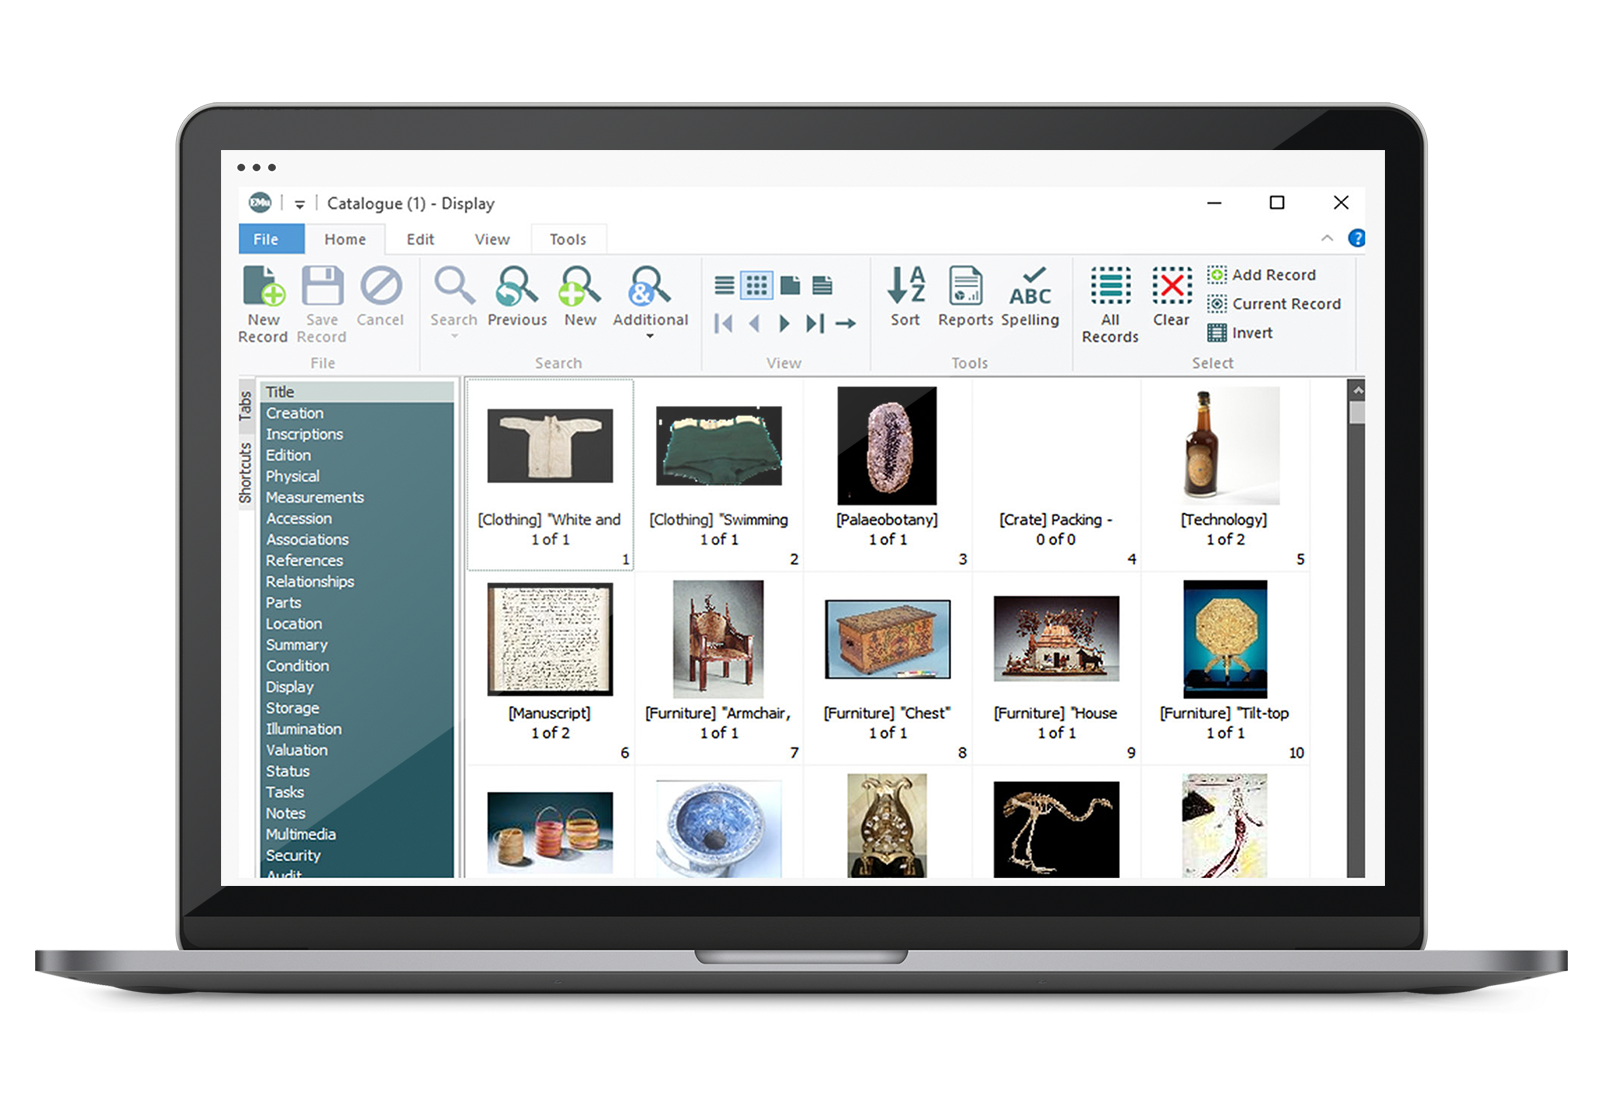Viewport: 1600px width, 1100px height.
Task: Expand the Additional search dropdown
Action: (x=650, y=336)
